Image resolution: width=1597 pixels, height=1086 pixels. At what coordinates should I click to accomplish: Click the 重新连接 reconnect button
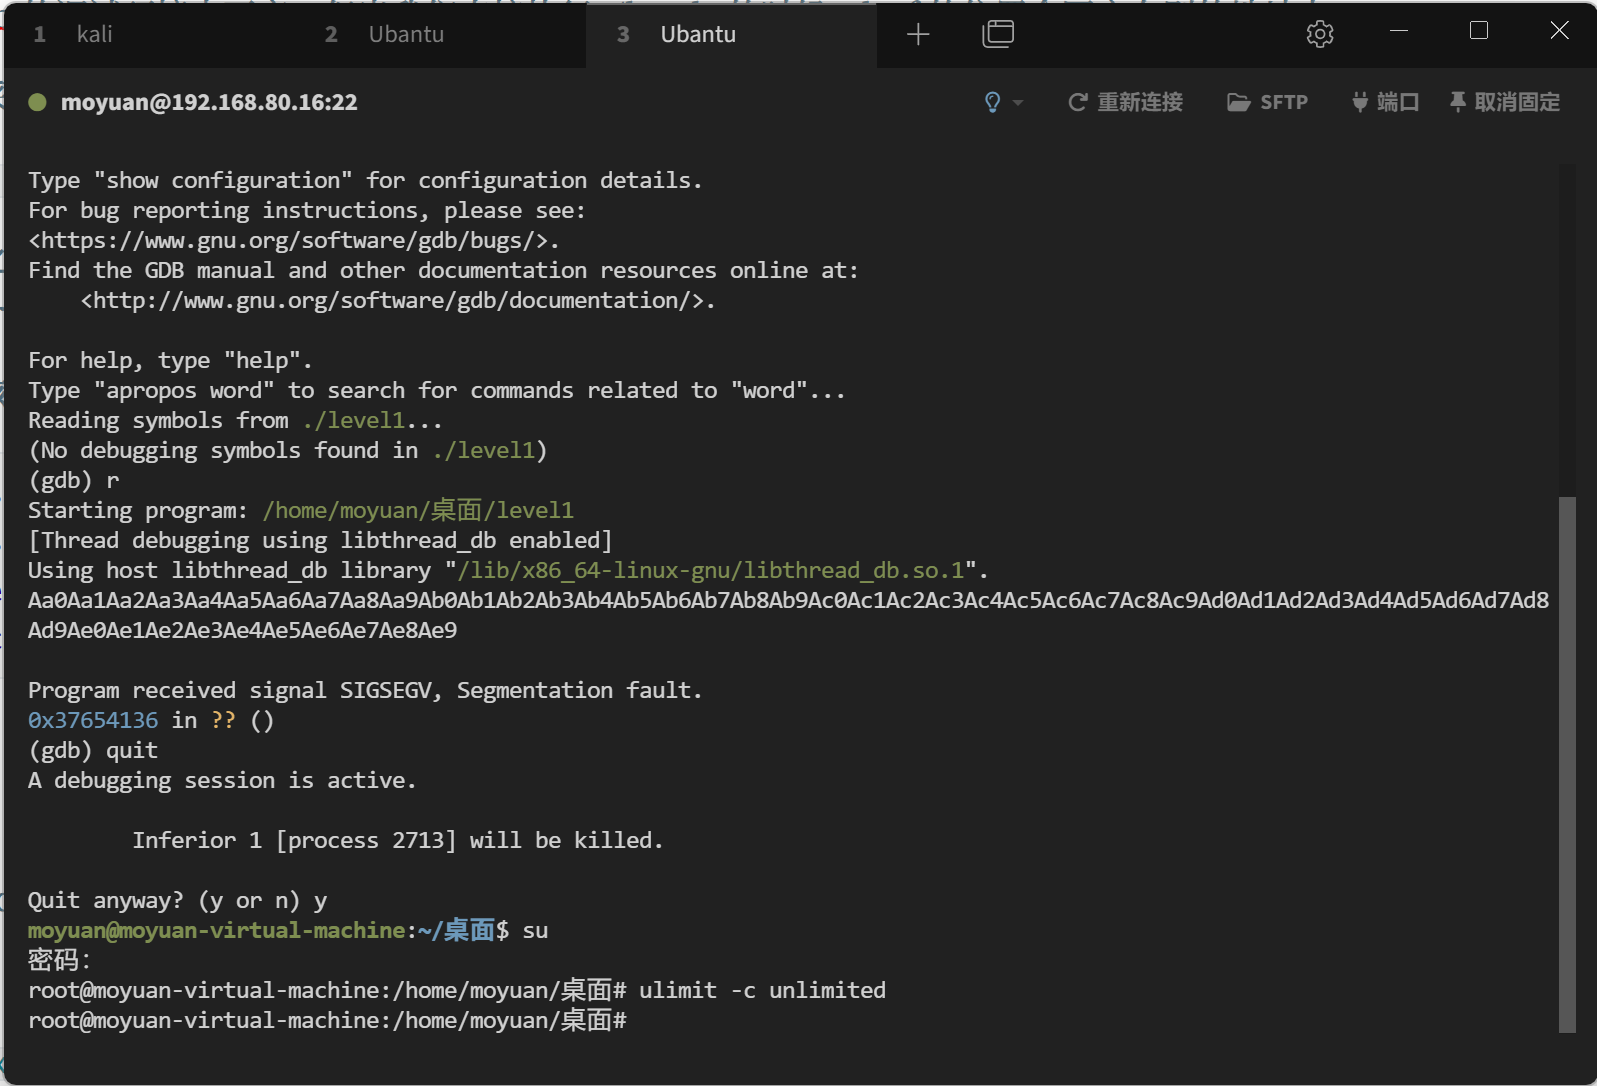coord(1125,102)
